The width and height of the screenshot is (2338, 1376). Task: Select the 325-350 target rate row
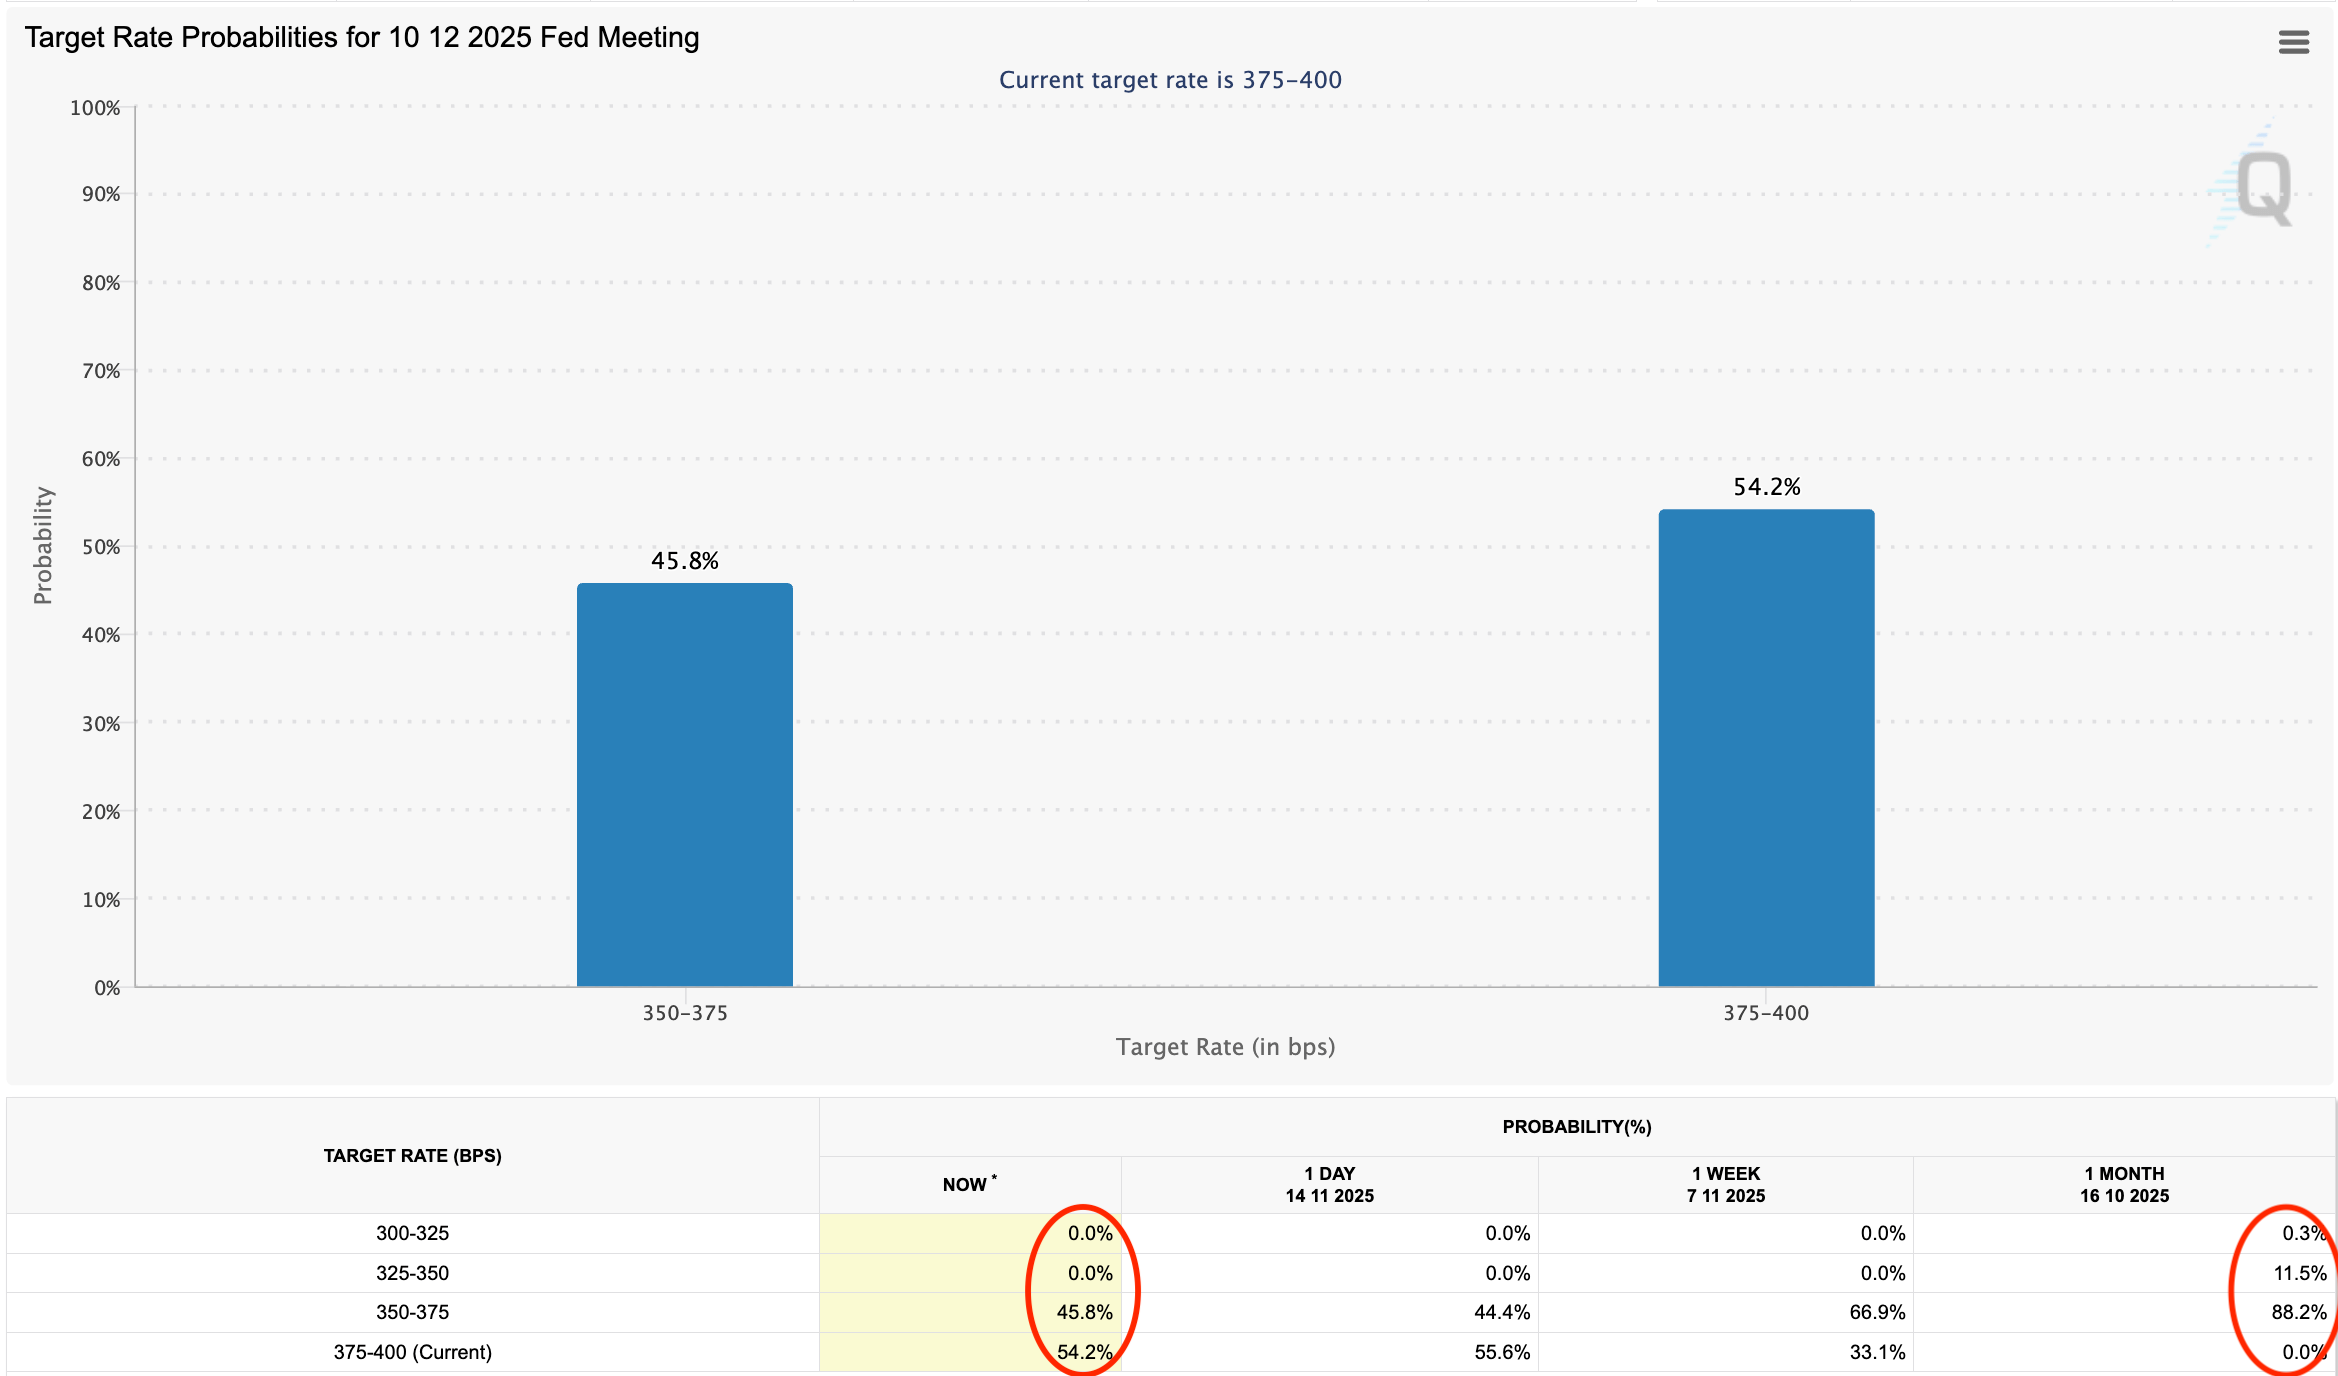(412, 1273)
